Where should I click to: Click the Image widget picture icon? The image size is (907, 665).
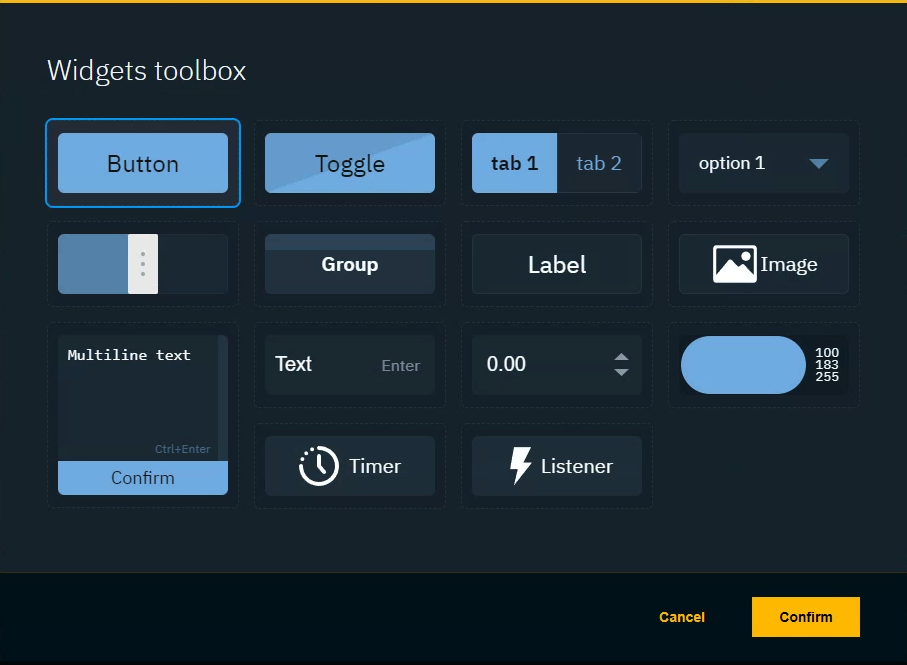coord(734,264)
